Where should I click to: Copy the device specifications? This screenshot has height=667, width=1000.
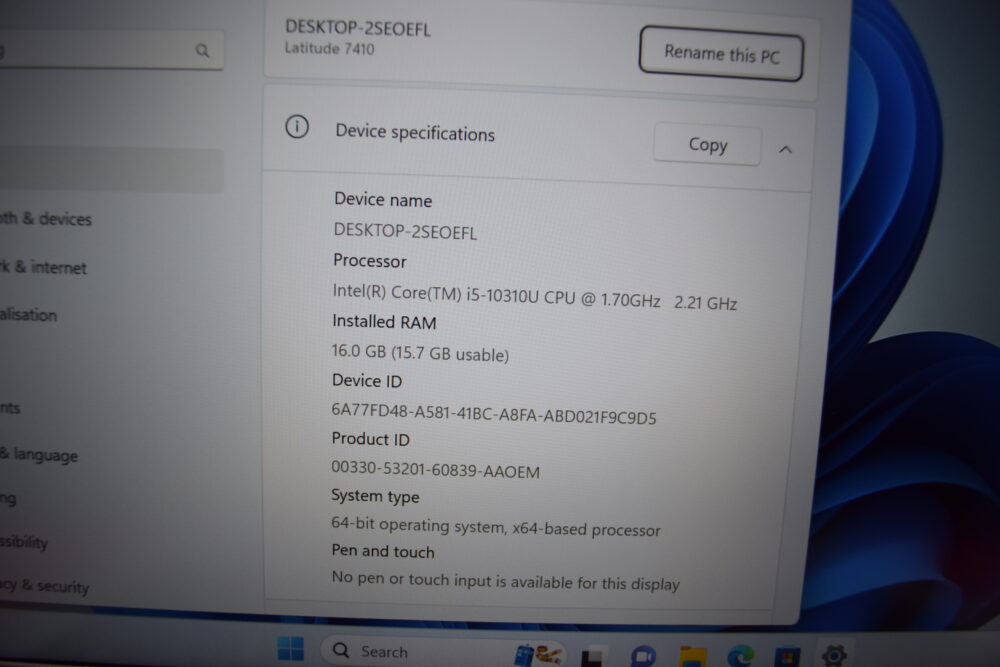pos(707,145)
